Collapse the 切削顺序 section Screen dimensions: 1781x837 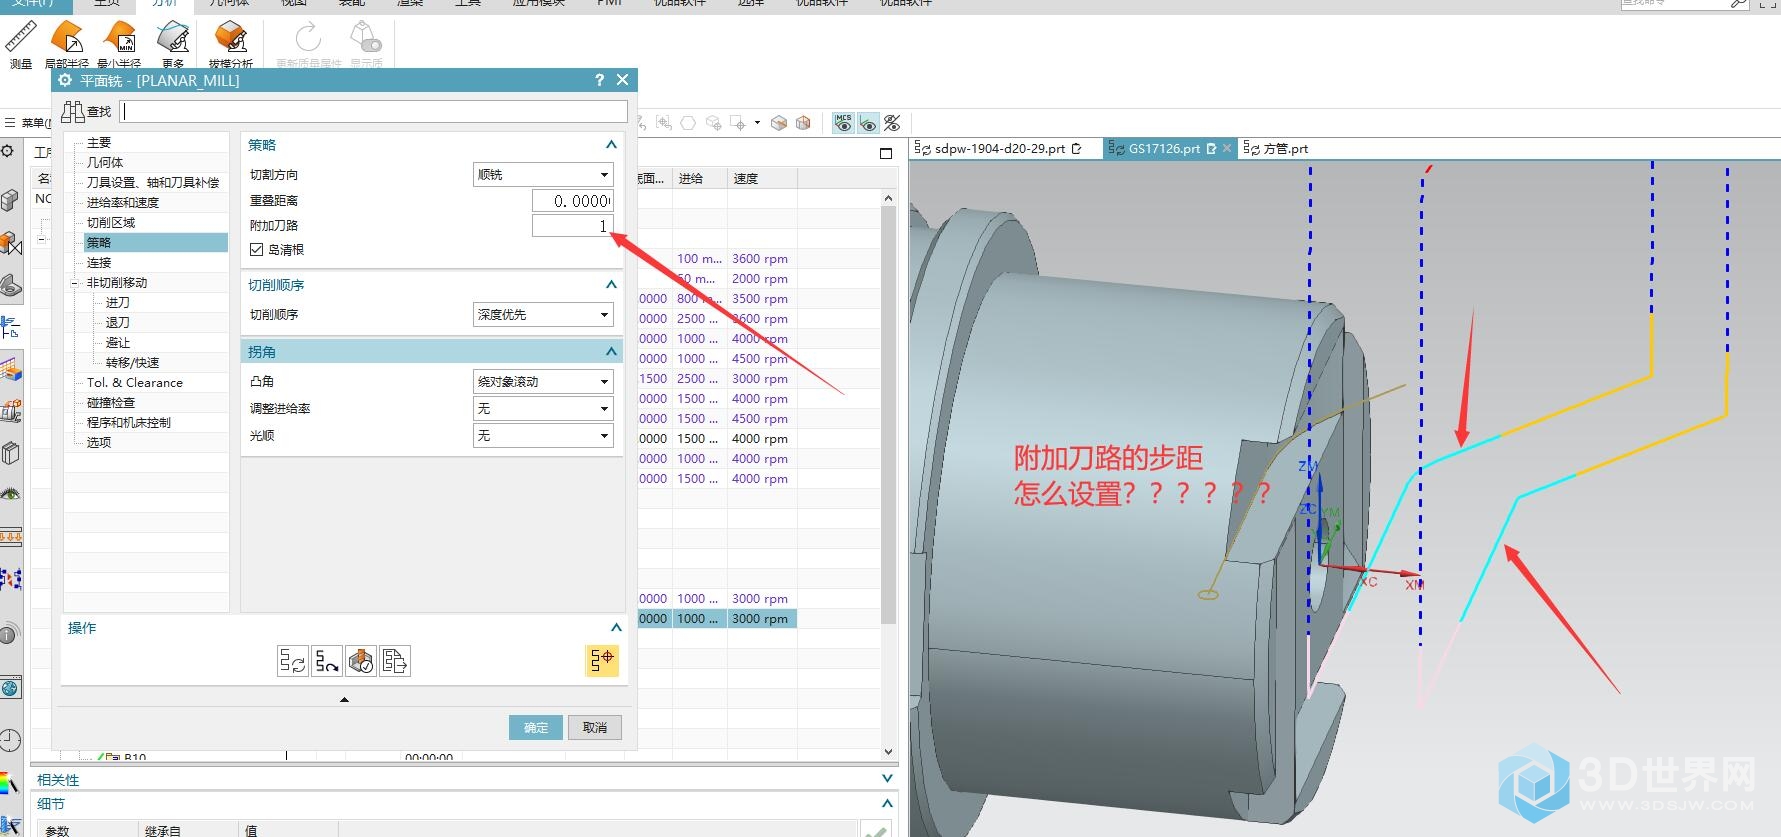611,285
